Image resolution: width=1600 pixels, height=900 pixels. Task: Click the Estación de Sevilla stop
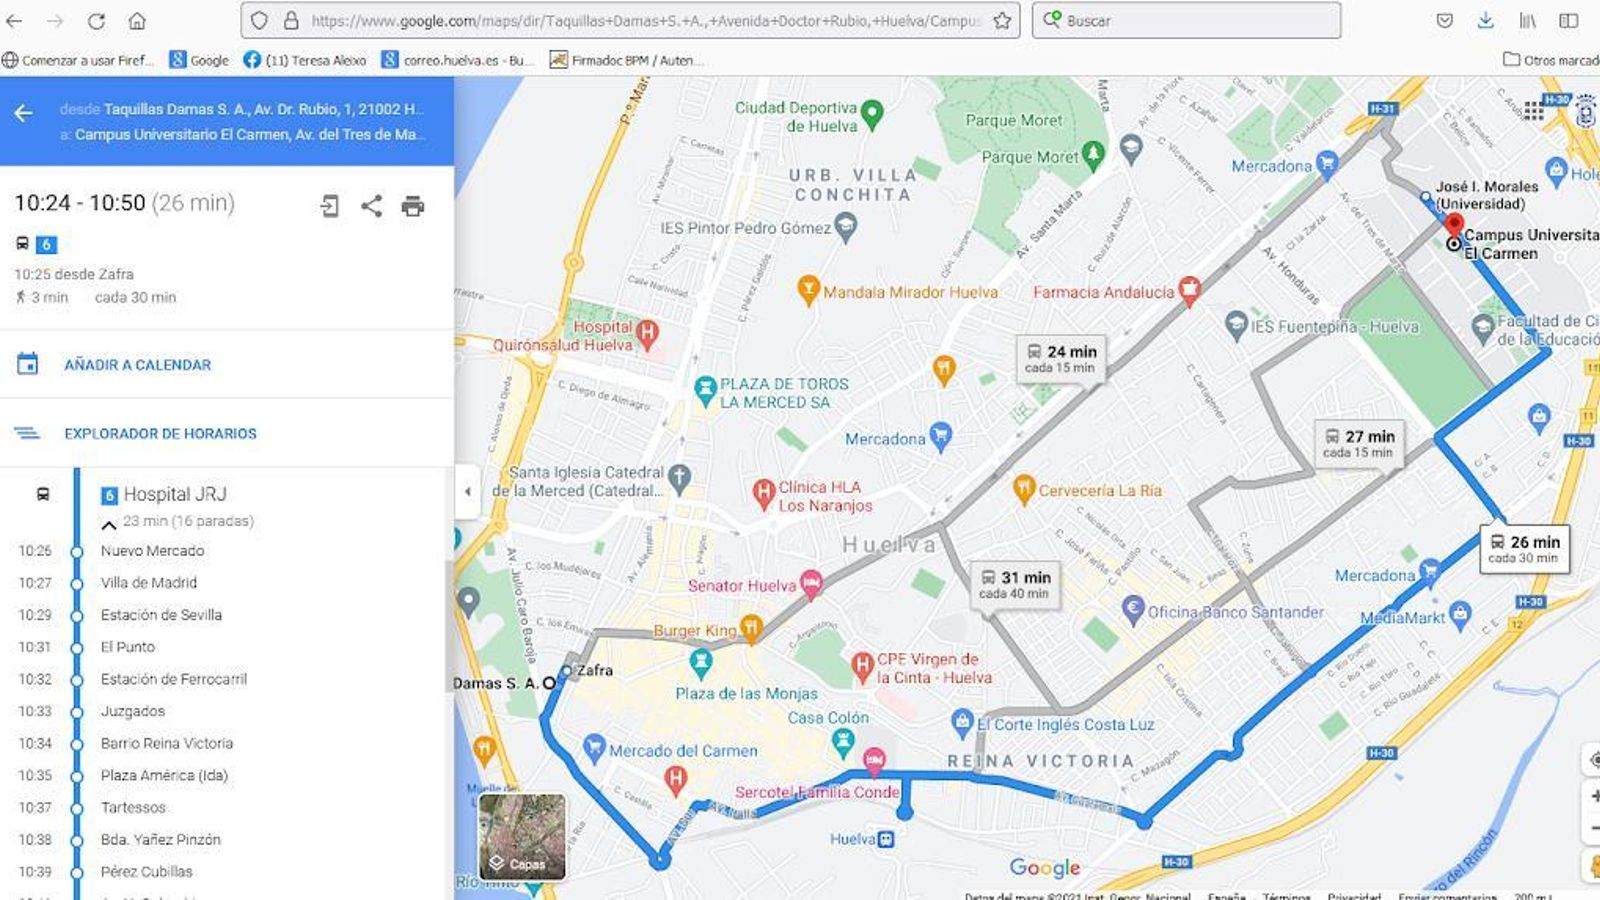tap(161, 615)
